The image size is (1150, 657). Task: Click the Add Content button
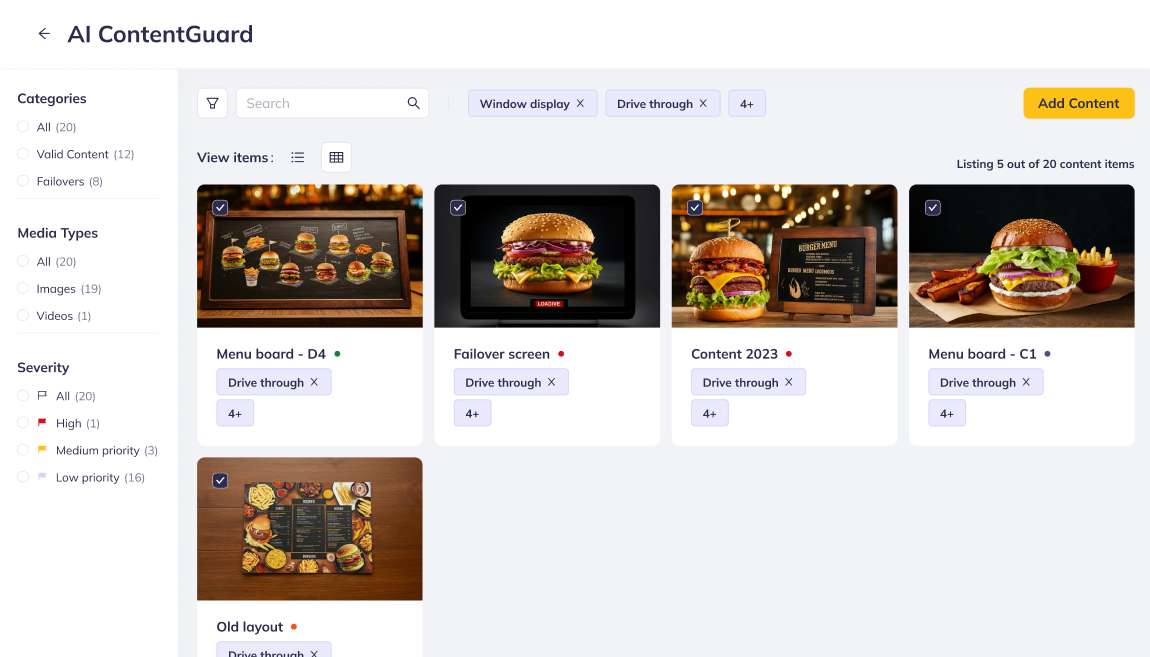1078,103
